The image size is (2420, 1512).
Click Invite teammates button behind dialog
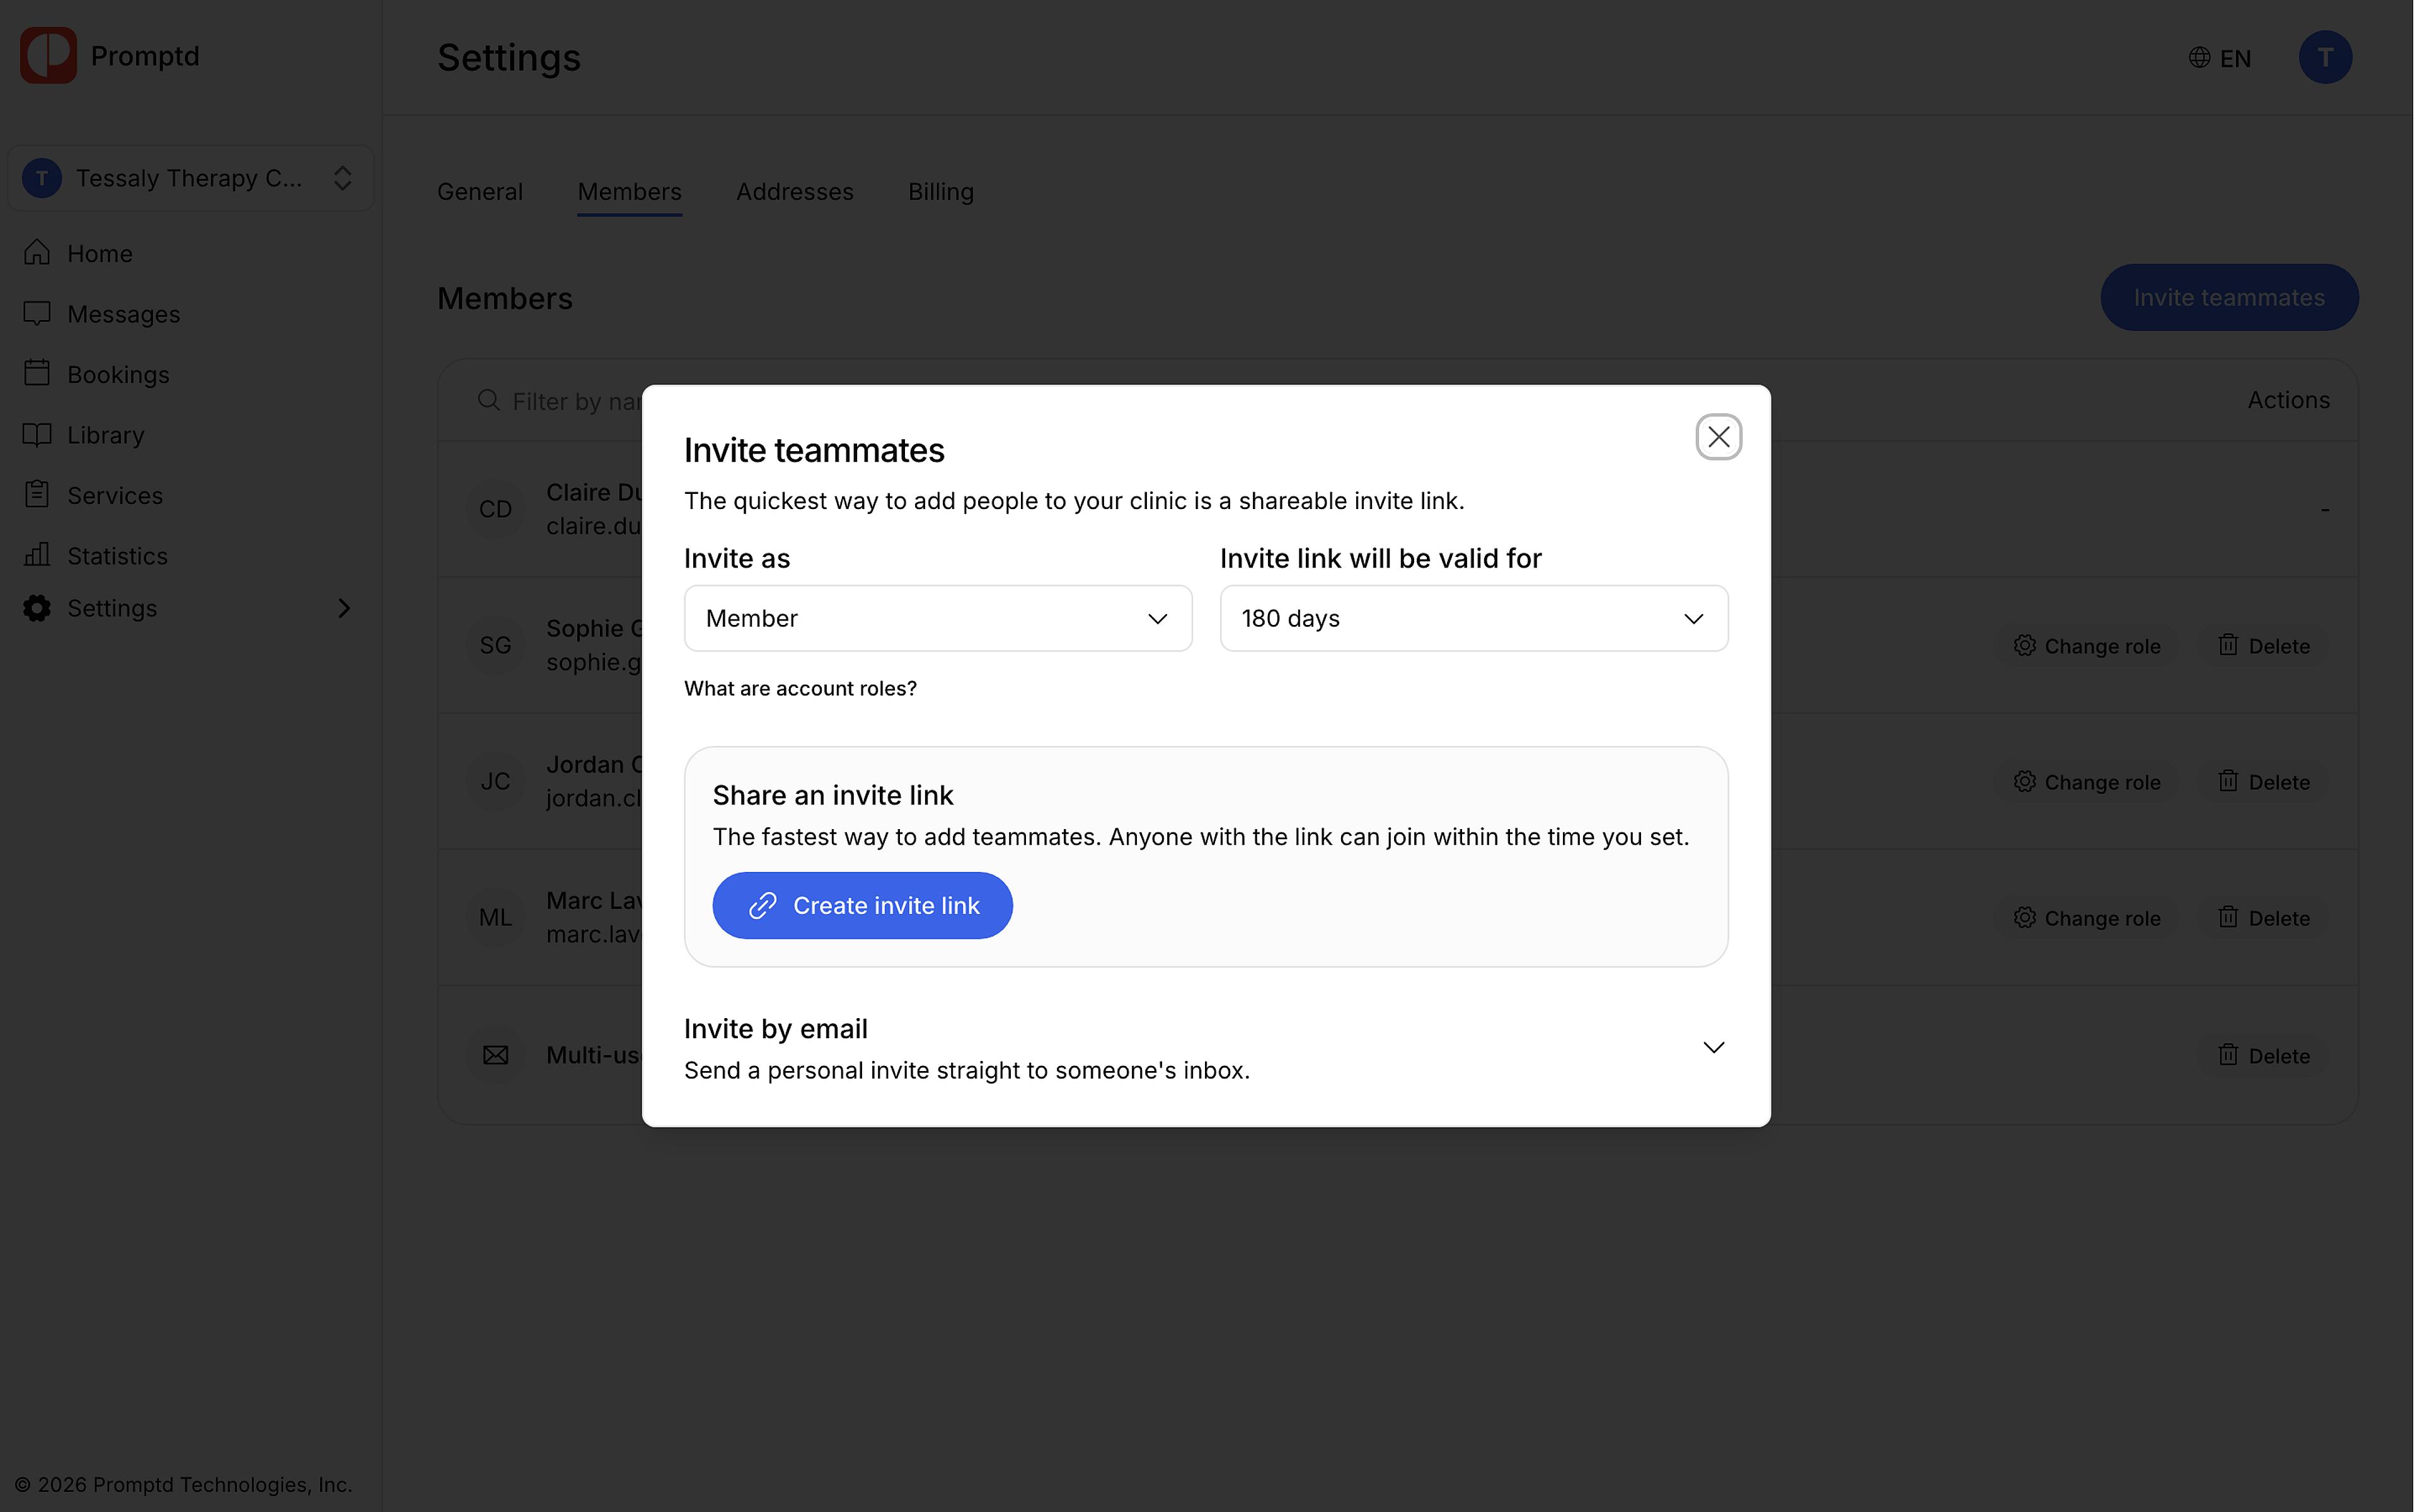(x=2229, y=298)
